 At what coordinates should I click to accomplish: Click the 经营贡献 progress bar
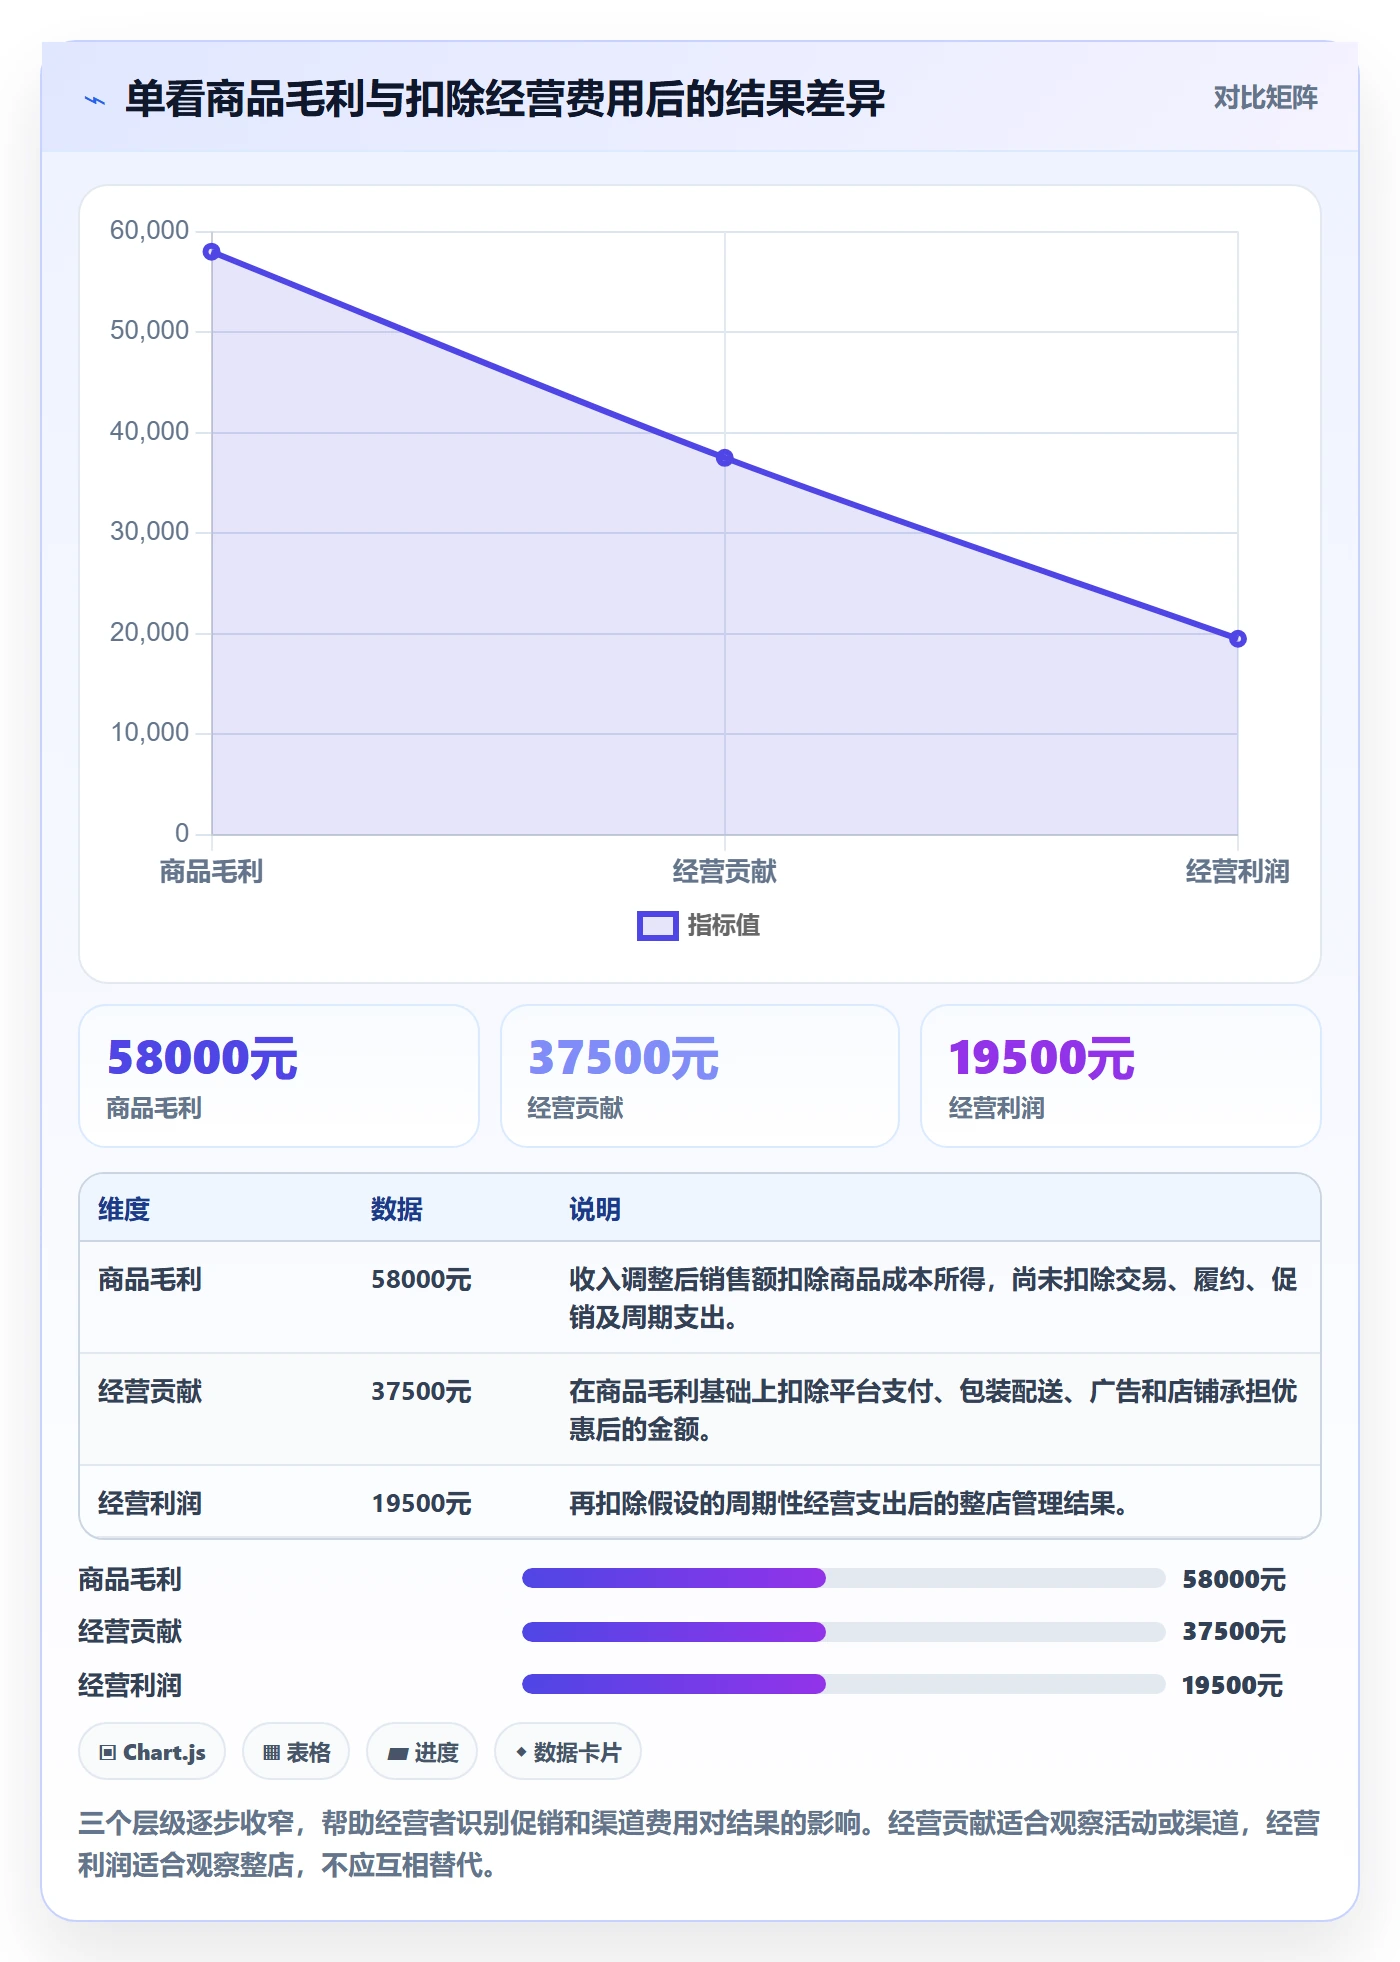(x=844, y=1632)
